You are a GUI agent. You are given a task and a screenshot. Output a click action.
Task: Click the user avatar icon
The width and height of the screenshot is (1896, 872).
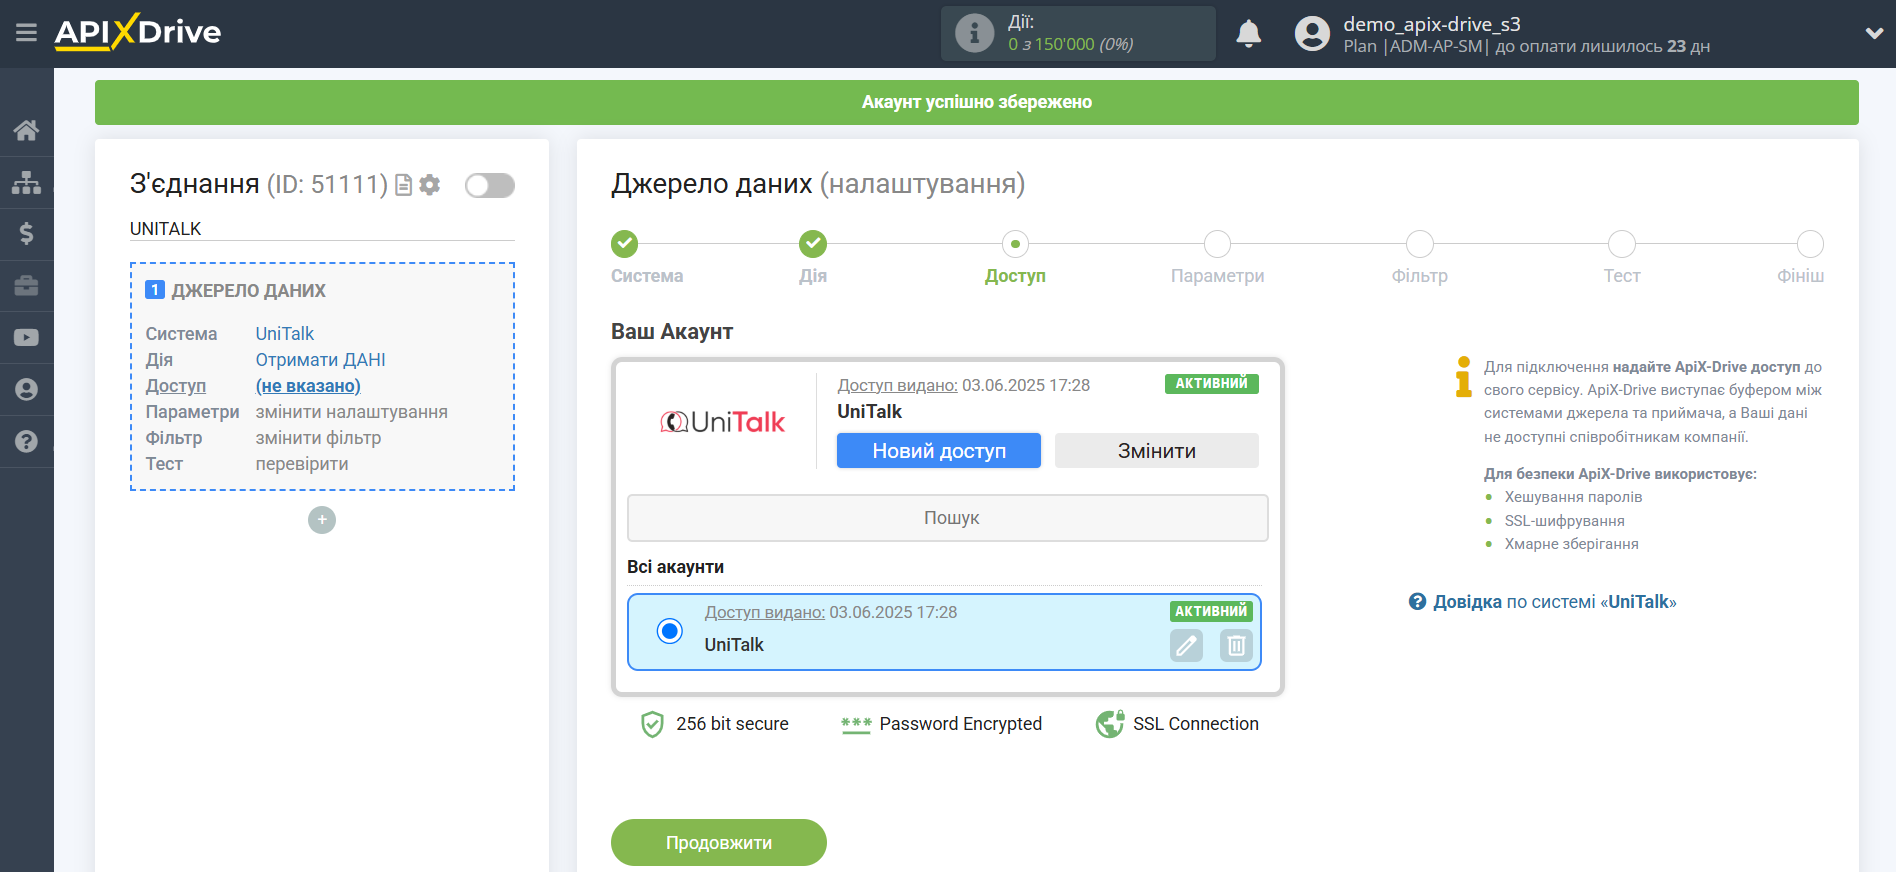1312,34
